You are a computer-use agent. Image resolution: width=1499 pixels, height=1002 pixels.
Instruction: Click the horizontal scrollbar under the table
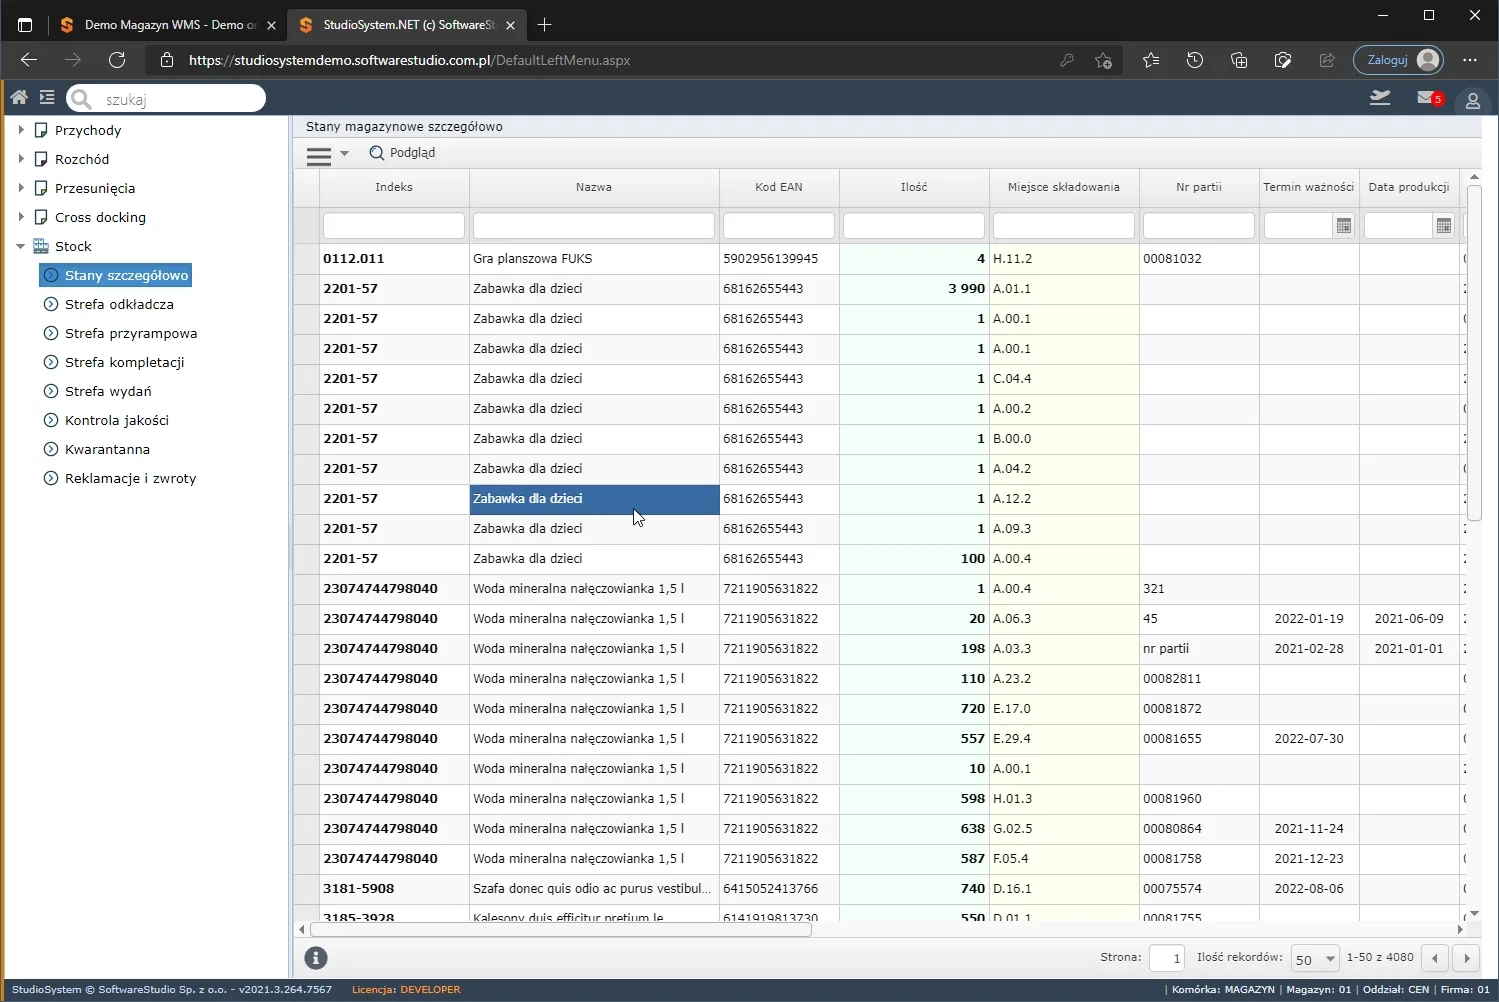[561, 929]
